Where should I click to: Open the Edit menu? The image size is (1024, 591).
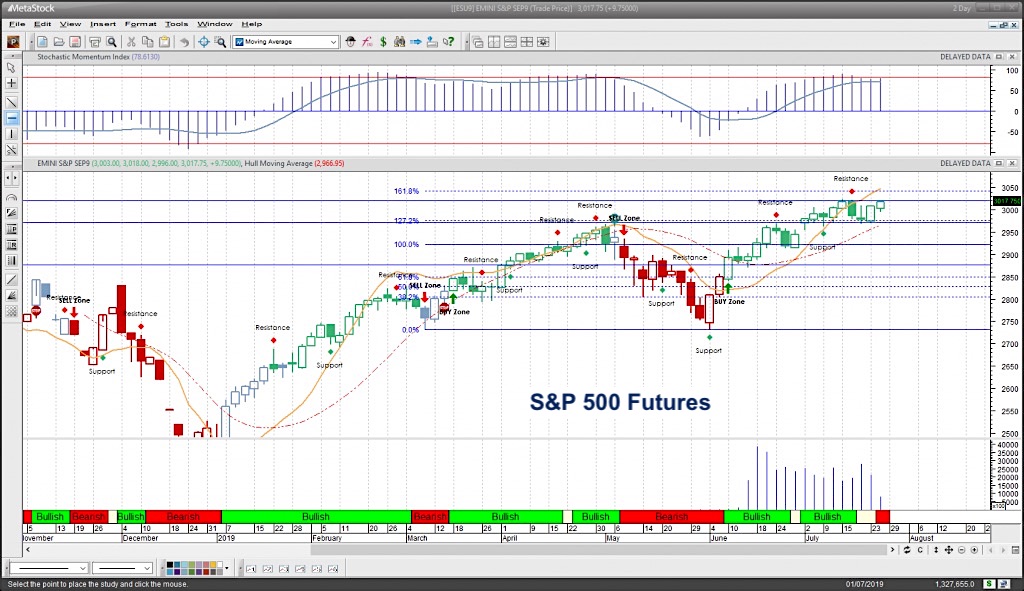pyautogui.click(x=42, y=24)
